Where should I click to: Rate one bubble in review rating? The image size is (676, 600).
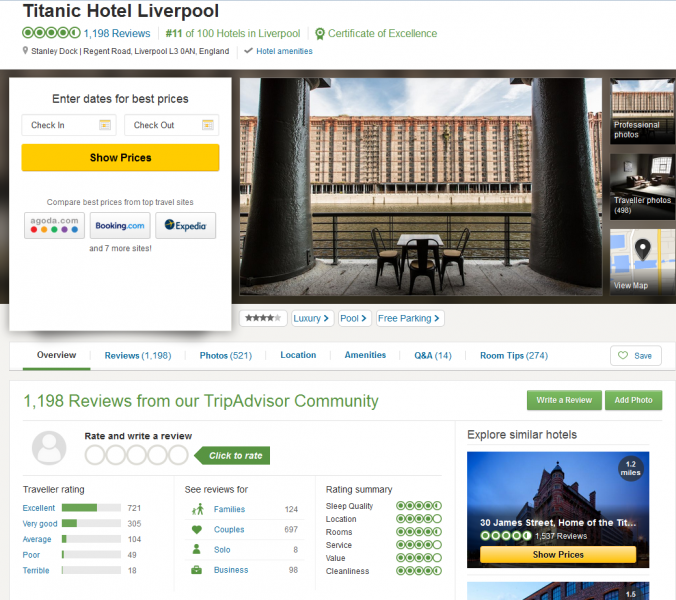tap(95, 455)
